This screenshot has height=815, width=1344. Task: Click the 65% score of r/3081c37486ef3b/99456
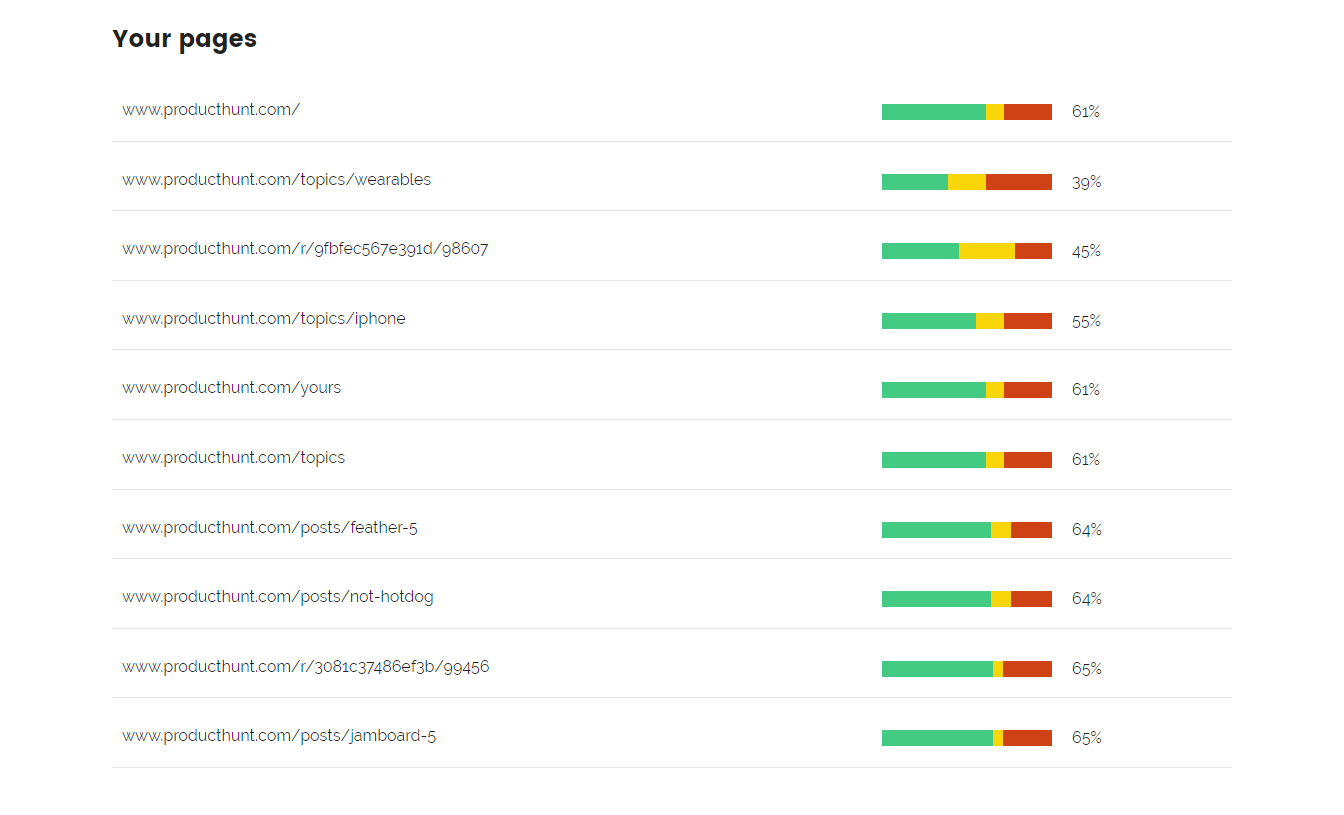click(x=1087, y=669)
